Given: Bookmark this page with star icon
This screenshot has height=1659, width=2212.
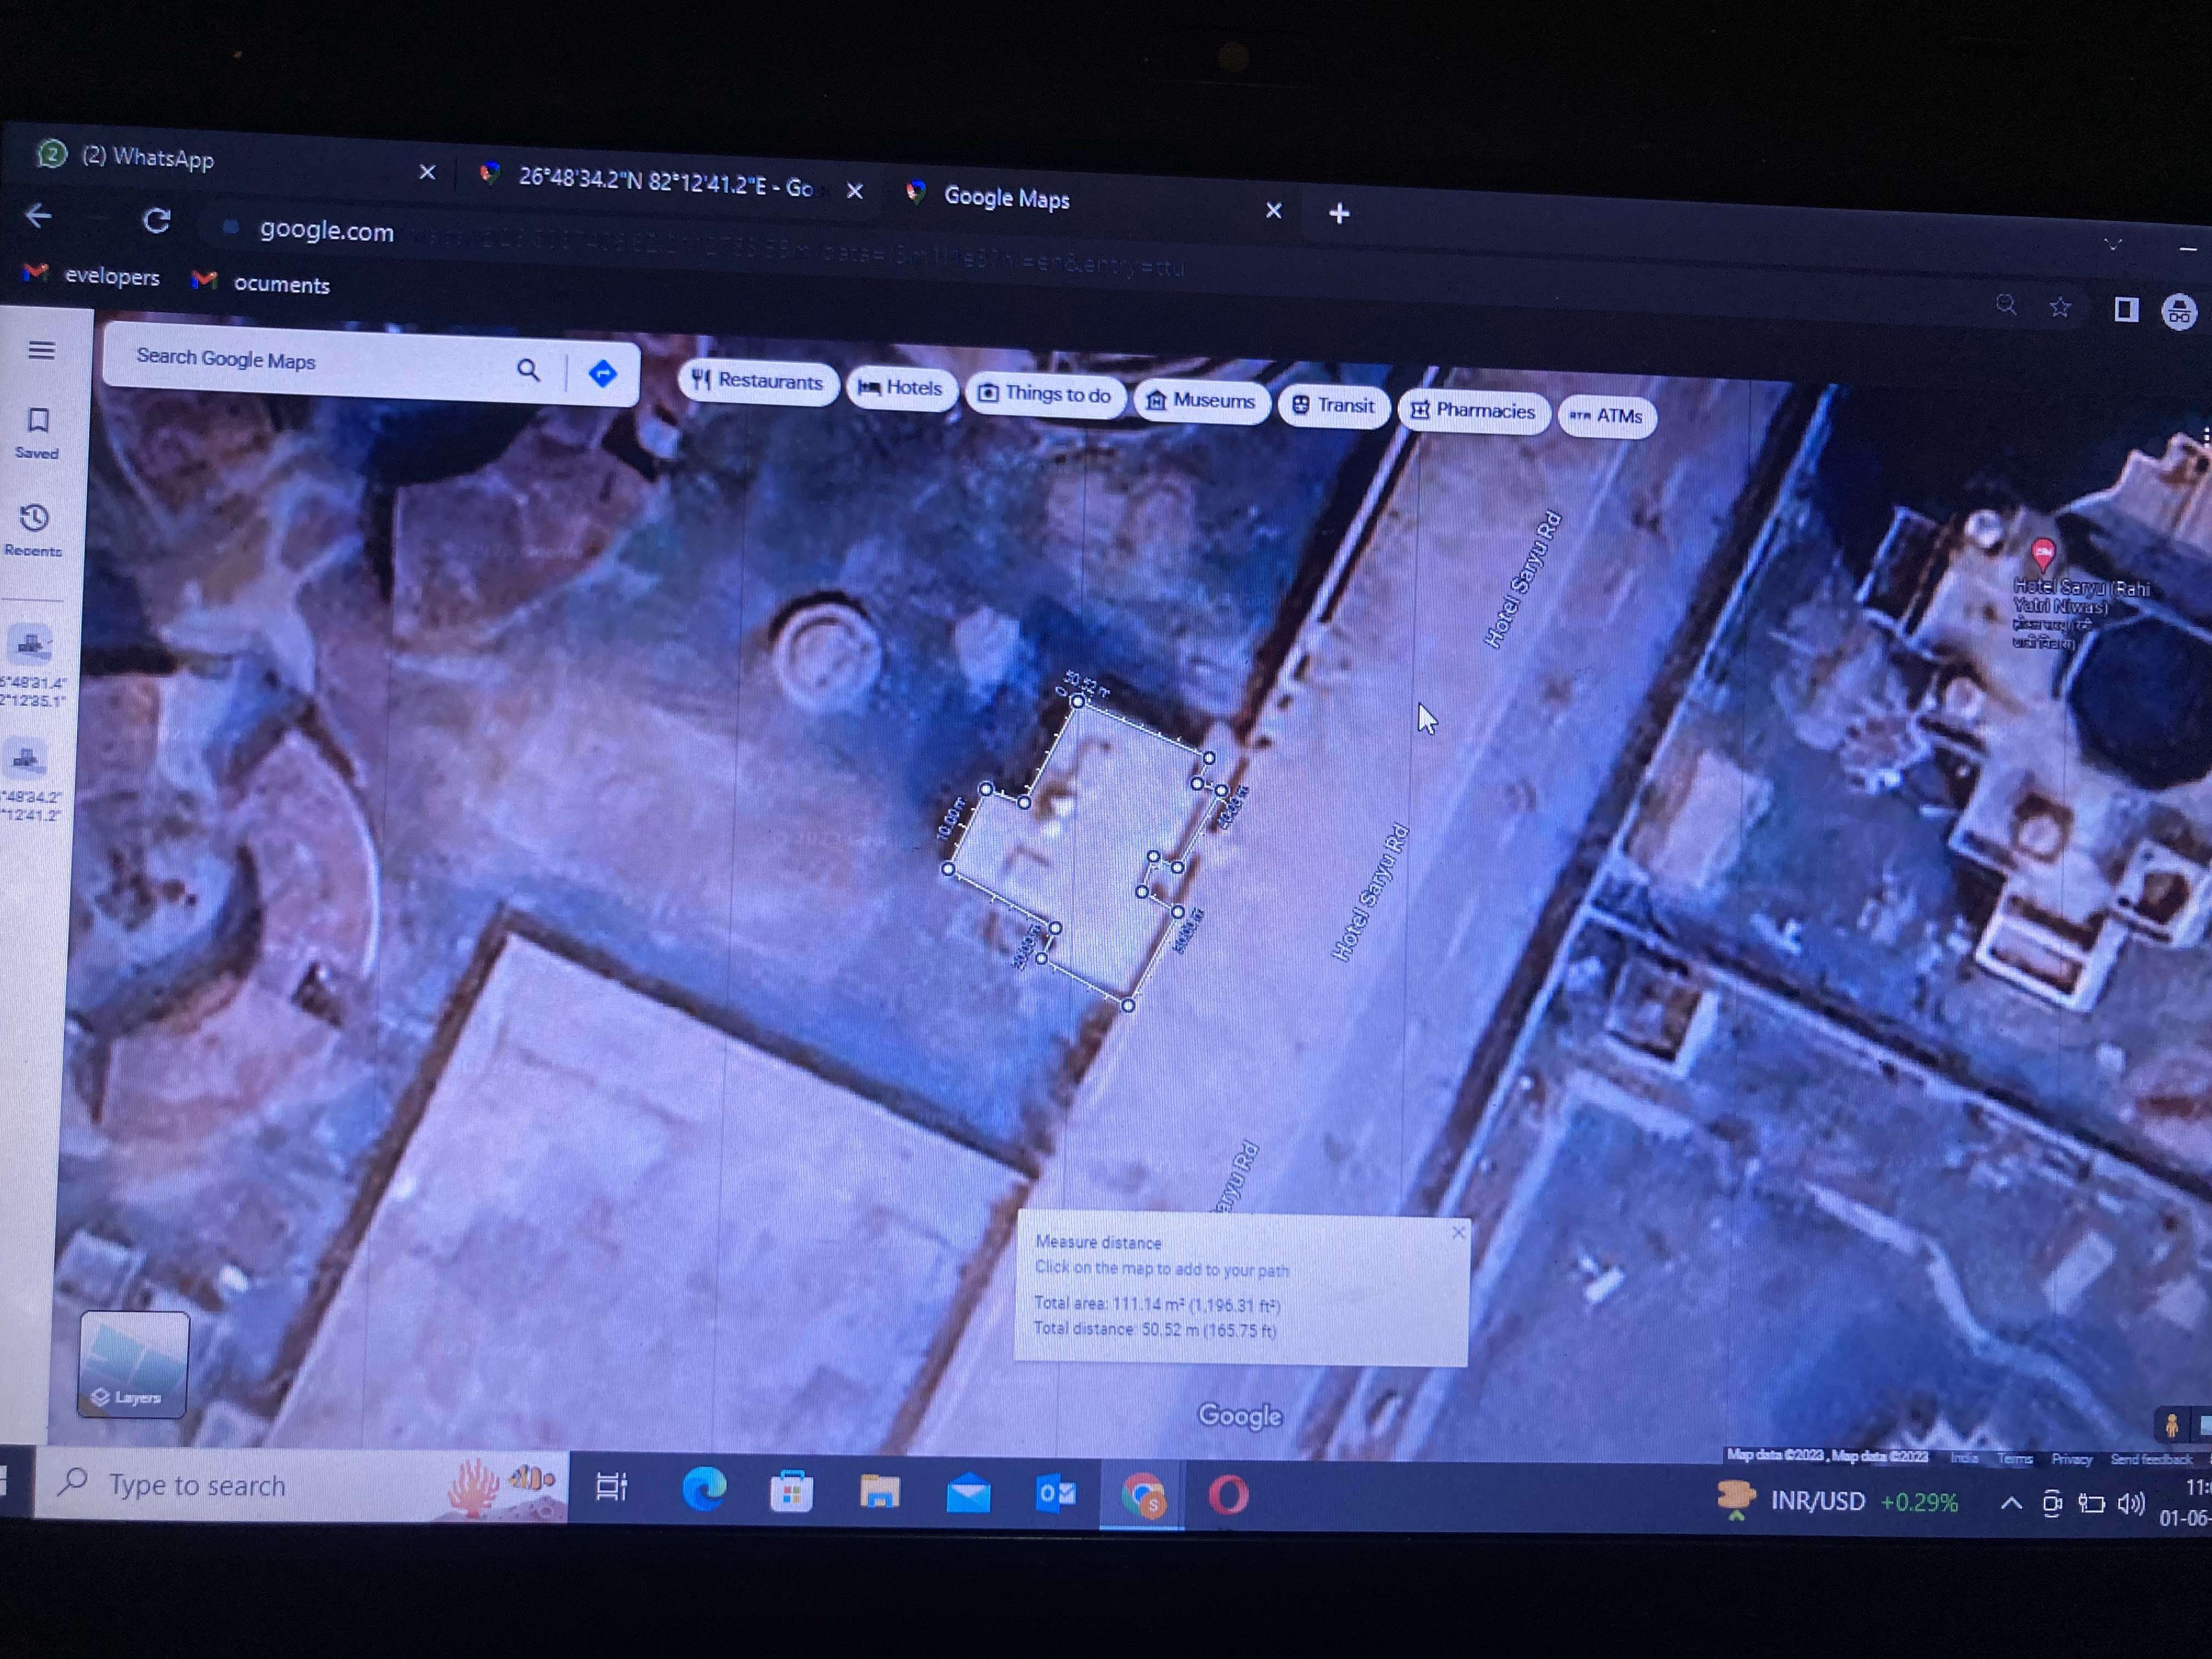Looking at the screenshot, I should [2059, 308].
